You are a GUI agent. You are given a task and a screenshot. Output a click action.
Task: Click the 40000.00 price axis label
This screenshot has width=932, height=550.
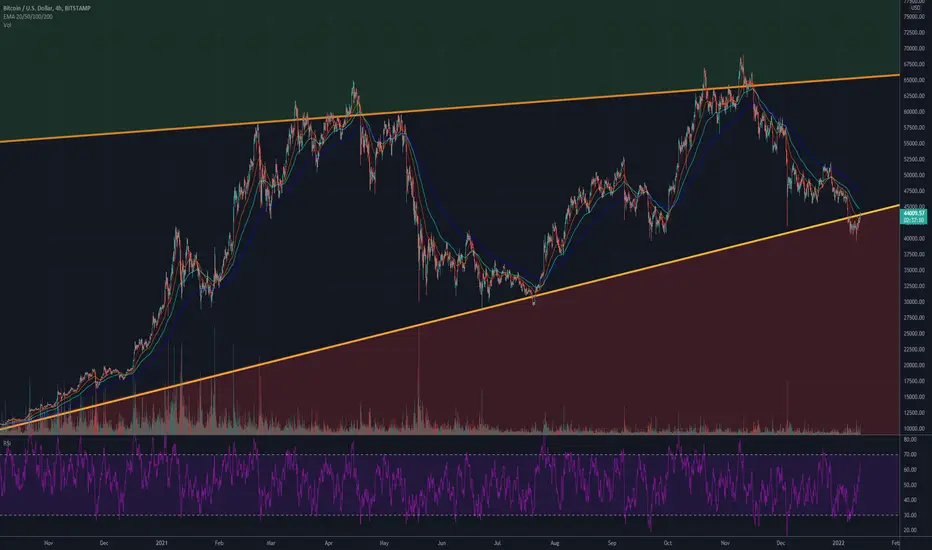click(x=914, y=238)
